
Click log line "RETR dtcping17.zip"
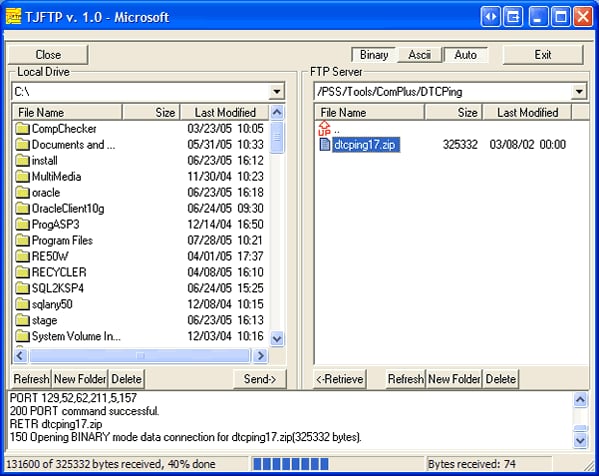(x=56, y=424)
